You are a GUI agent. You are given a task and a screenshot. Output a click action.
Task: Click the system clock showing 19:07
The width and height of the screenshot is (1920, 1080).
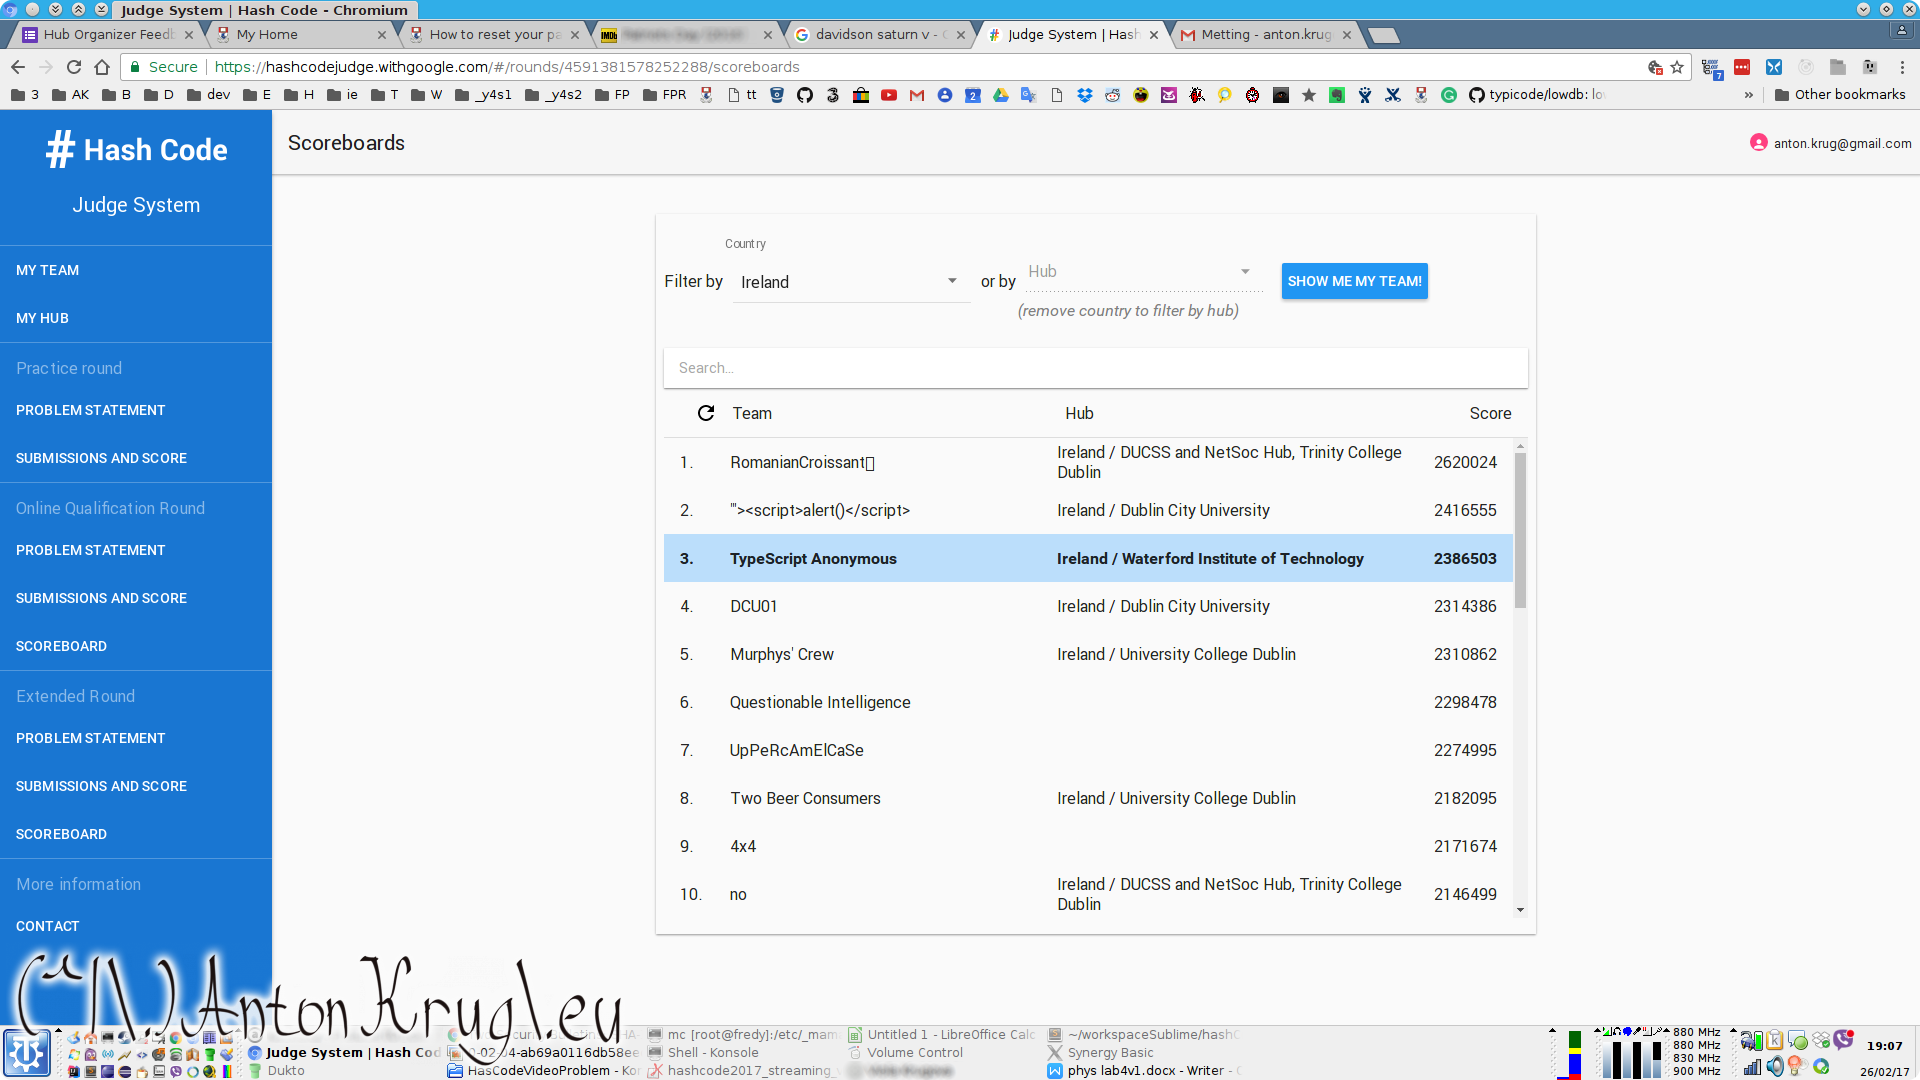(1884, 1046)
